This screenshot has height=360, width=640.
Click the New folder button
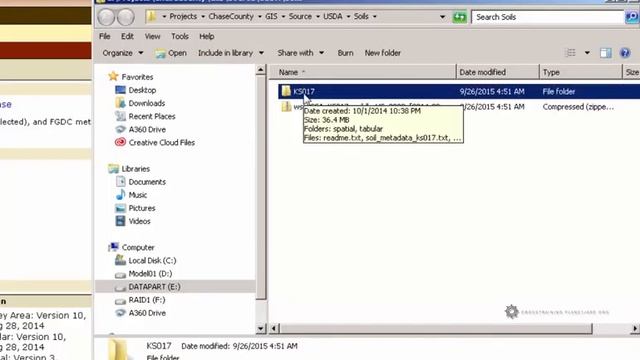(382, 53)
